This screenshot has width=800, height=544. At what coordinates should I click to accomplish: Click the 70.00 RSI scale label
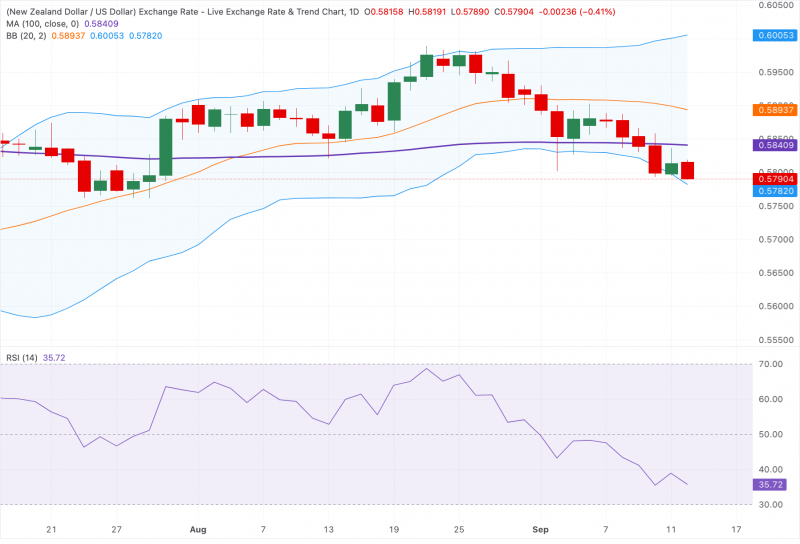tap(770, 364)
